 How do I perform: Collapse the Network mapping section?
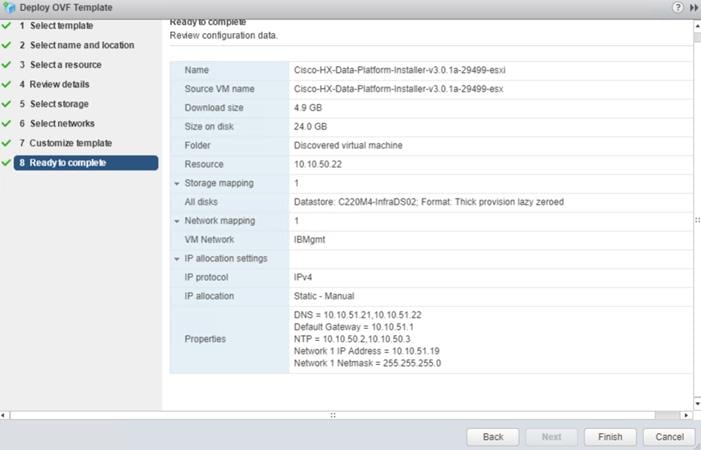coord(177,221)
